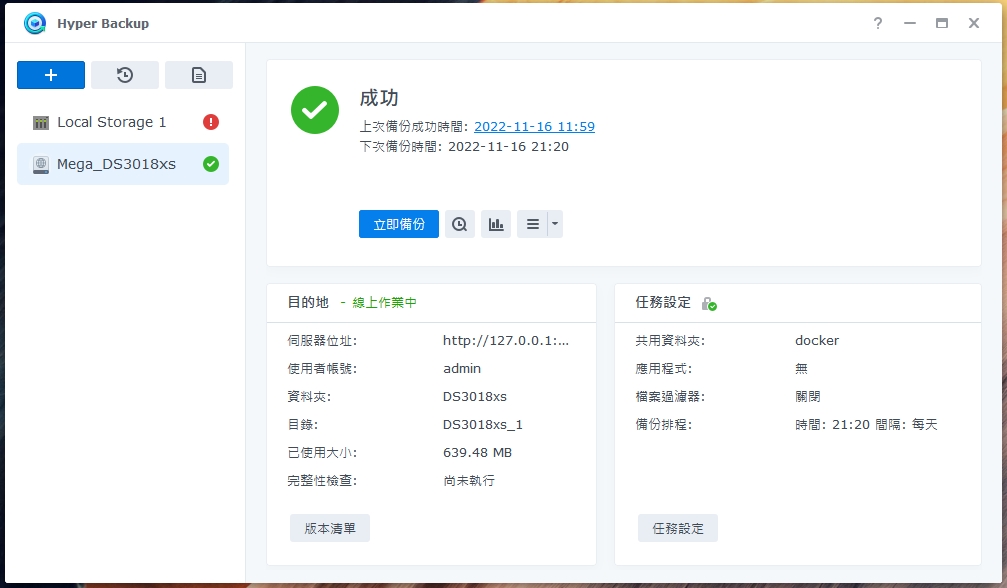1007x588 pixels.
Task: Click the red error badge on Local Storage 1
Action: click(211, 122)
